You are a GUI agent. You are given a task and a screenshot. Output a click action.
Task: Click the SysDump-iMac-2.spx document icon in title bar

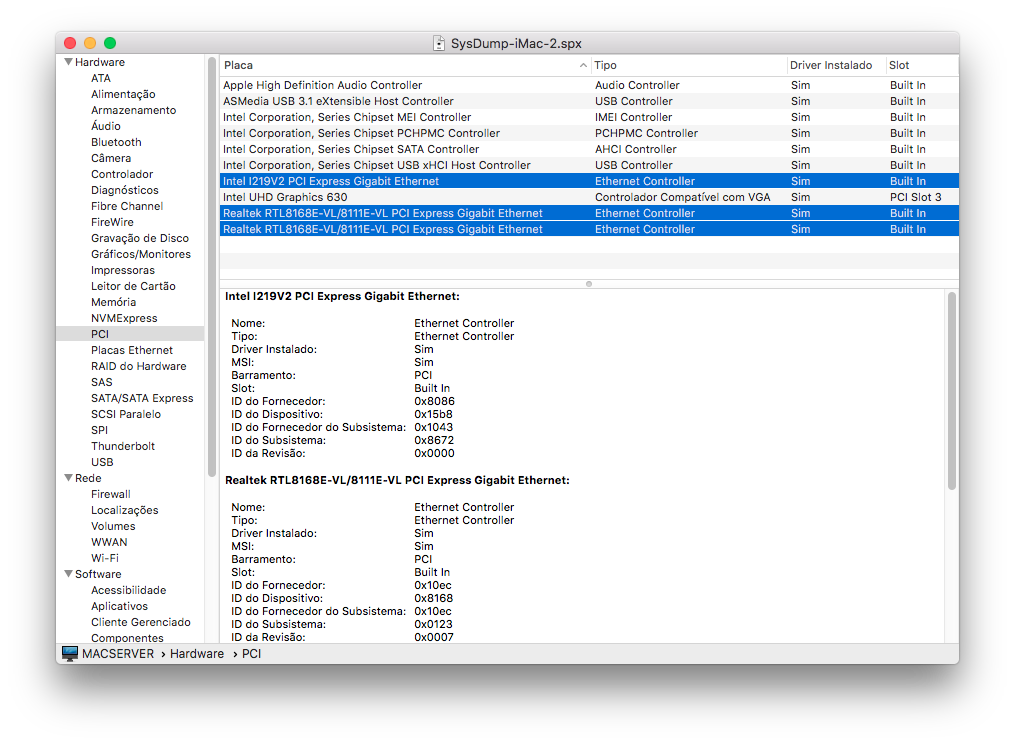[439, 43]
